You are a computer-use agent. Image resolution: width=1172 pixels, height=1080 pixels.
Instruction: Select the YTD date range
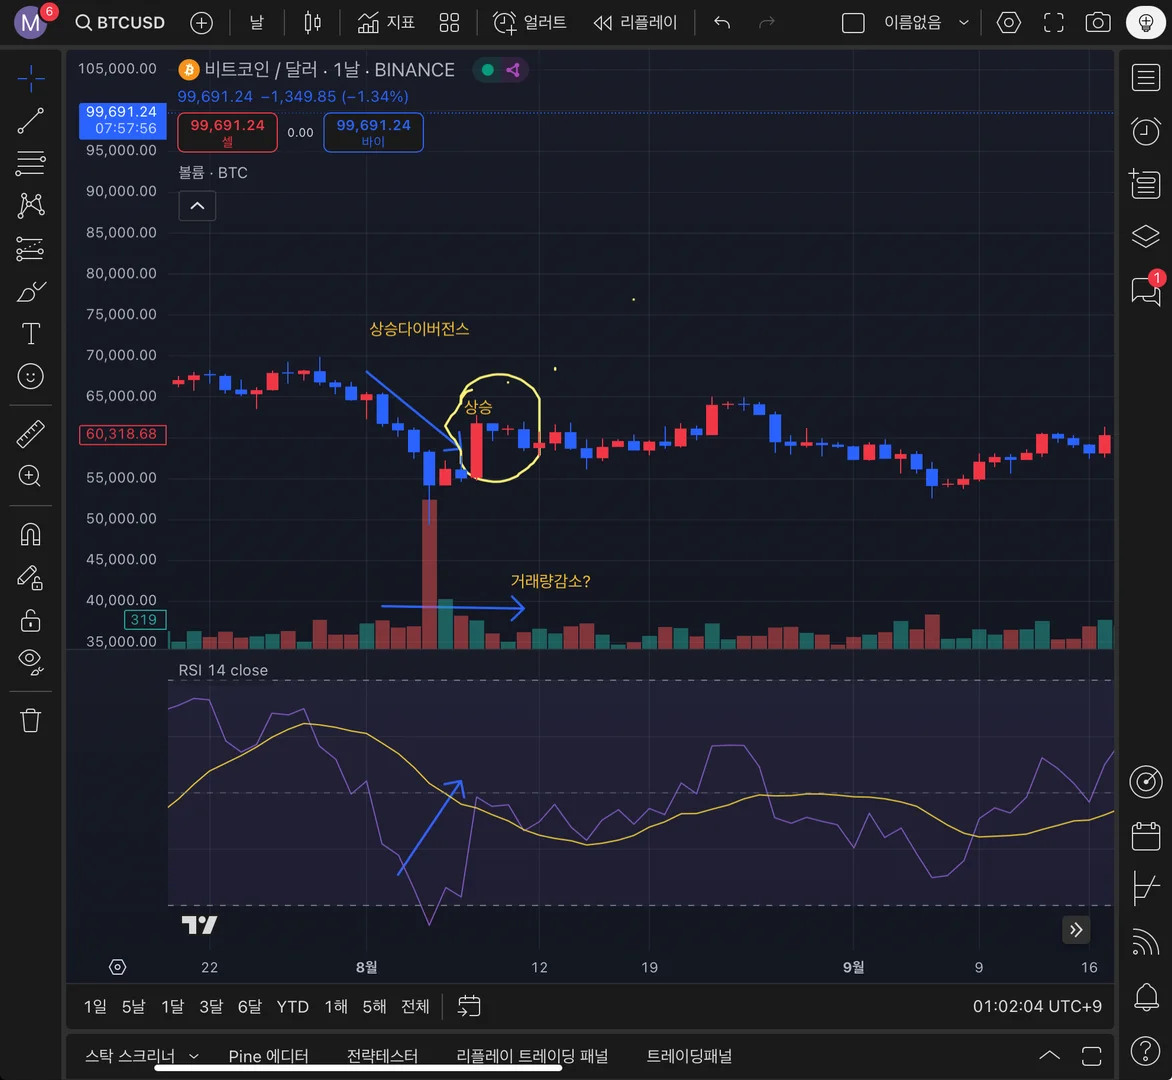[292, 1007]
